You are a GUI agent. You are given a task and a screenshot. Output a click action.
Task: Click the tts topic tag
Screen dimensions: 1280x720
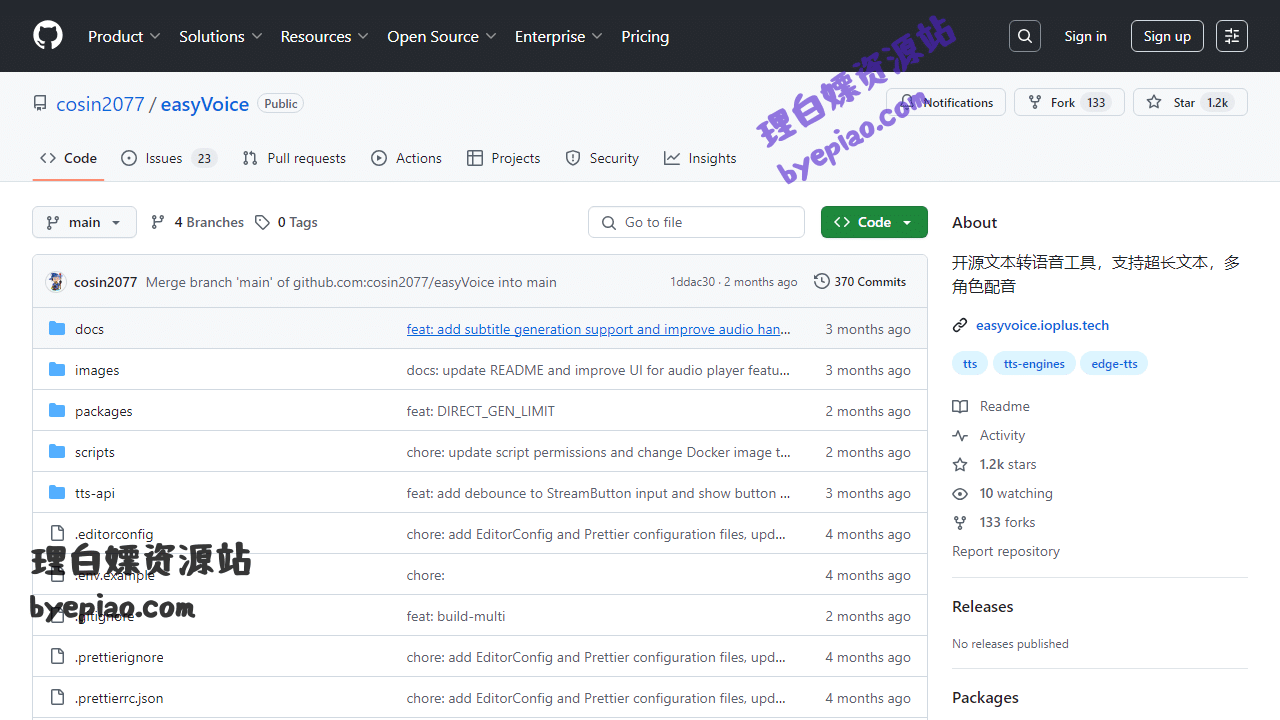(x=970, y=363)
